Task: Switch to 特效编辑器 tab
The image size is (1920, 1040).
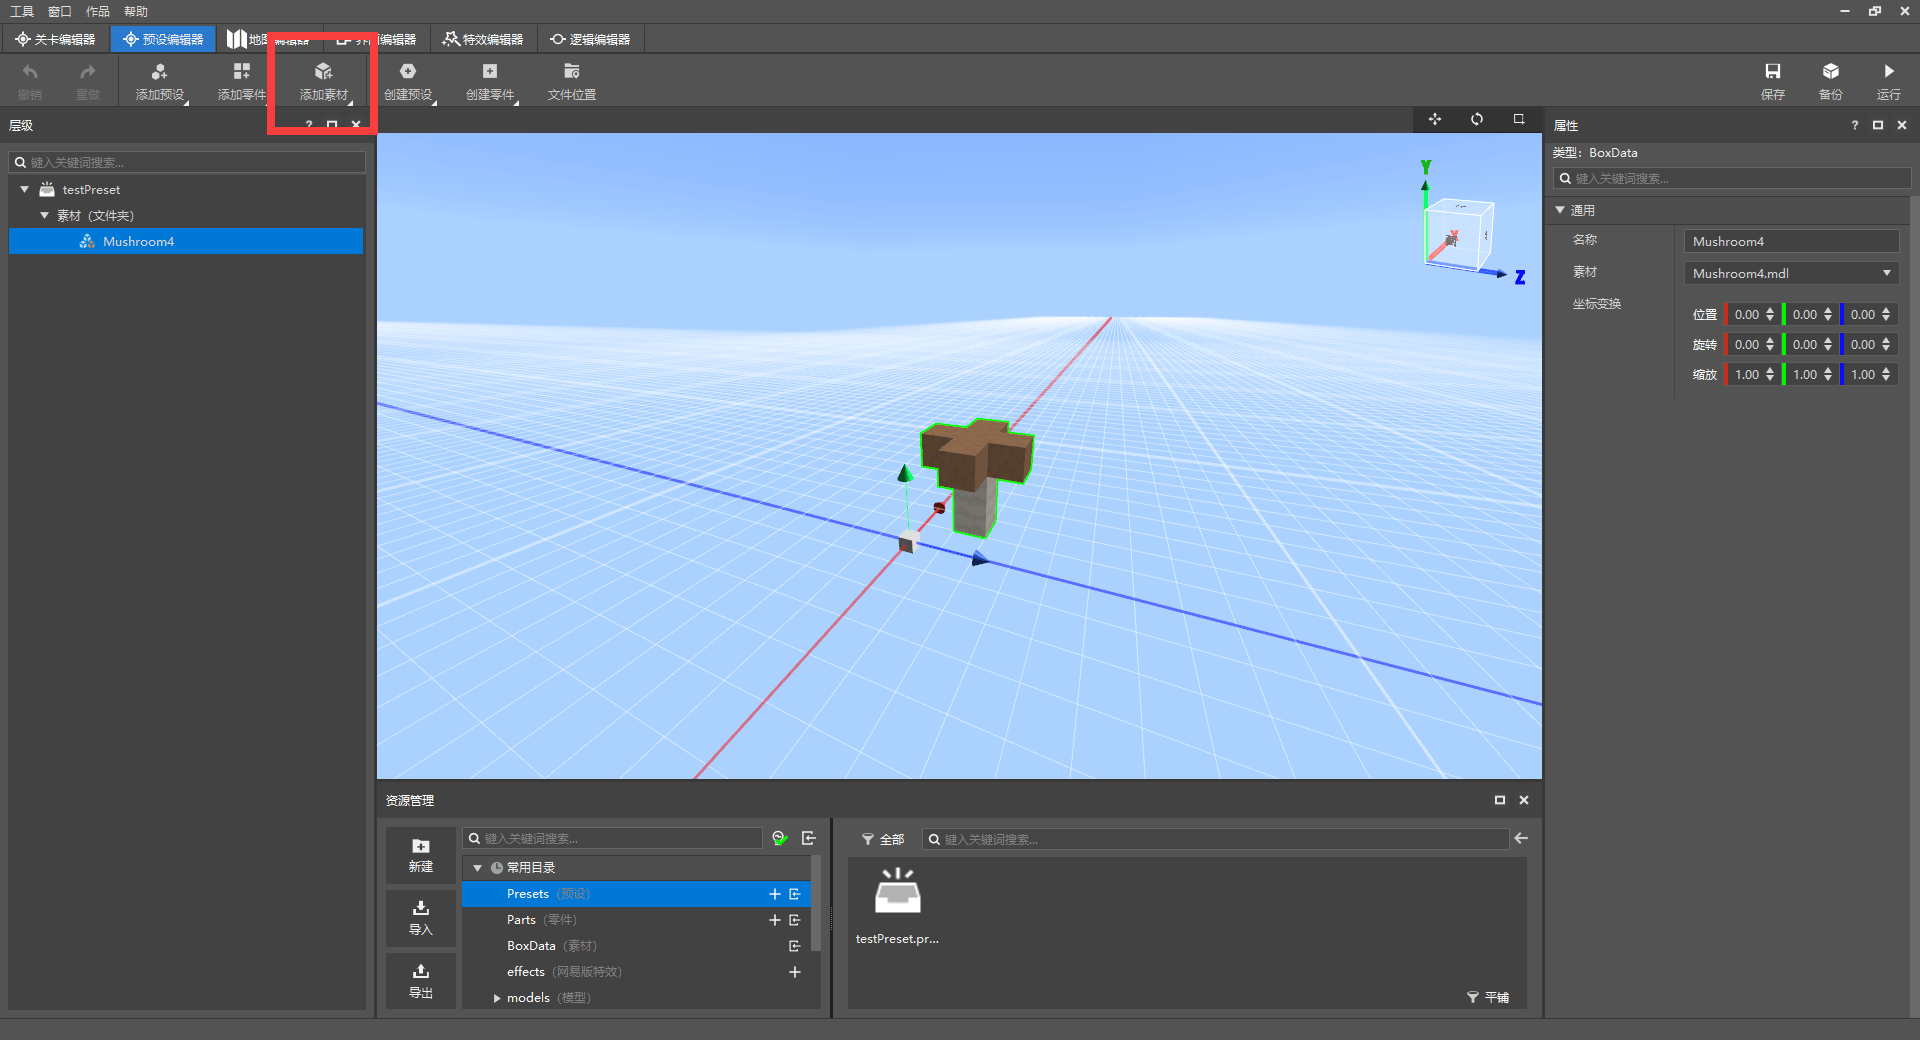Action: coord(484,39)
